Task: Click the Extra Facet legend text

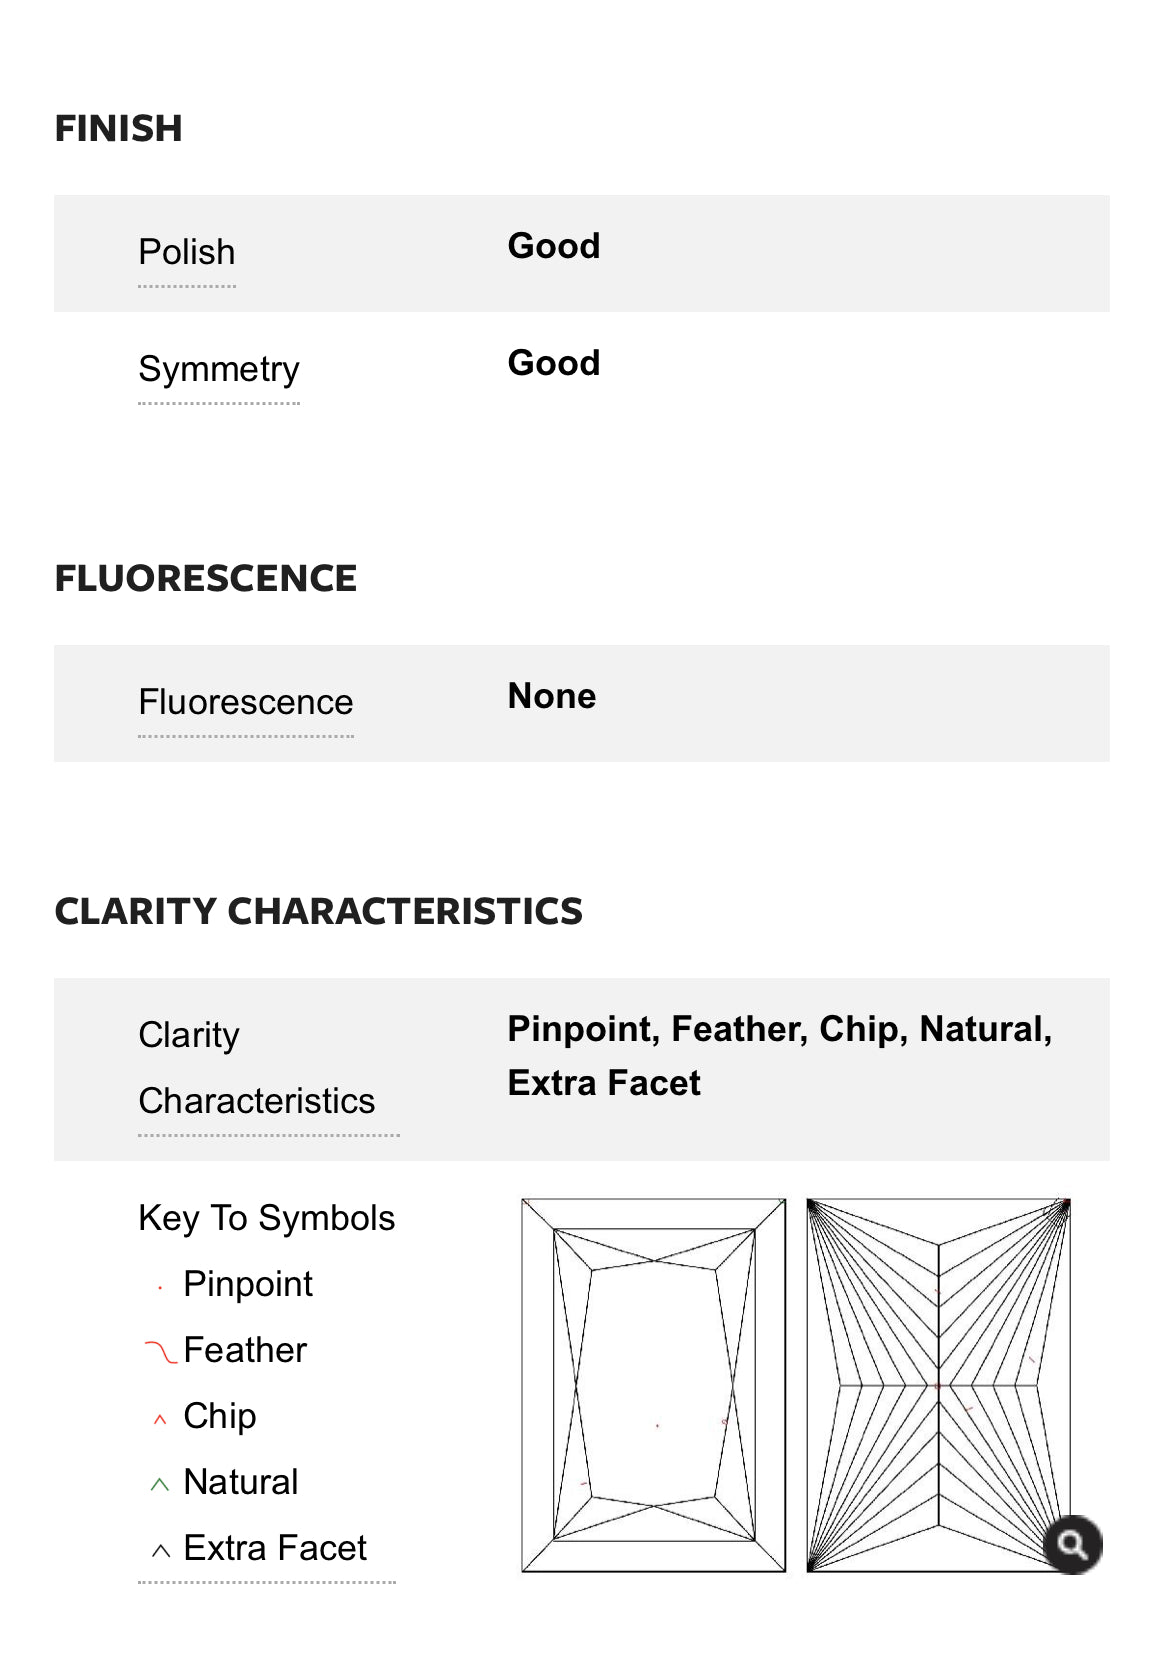Action: [275, 1548]
